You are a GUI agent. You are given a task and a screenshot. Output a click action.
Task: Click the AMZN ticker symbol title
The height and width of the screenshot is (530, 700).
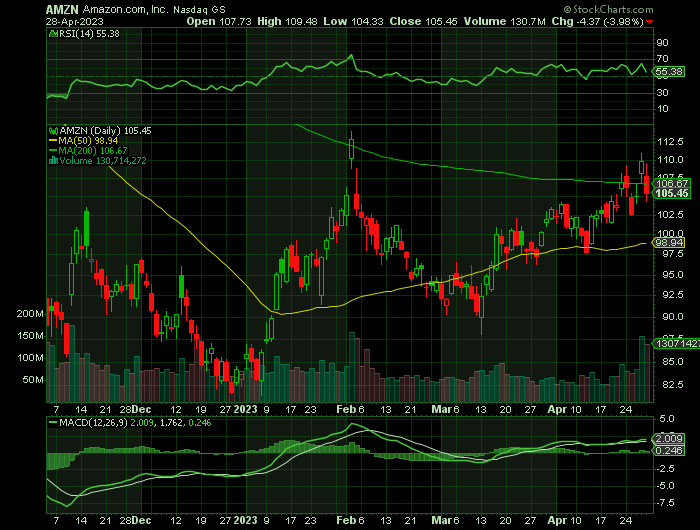[x=62, y=9]
